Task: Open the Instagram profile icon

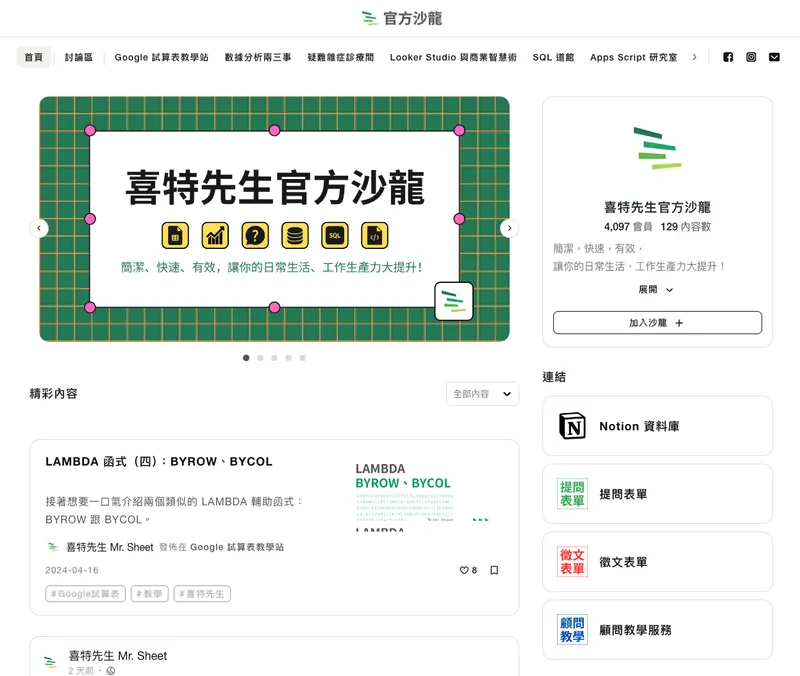Action: click(x=751, y=57)
